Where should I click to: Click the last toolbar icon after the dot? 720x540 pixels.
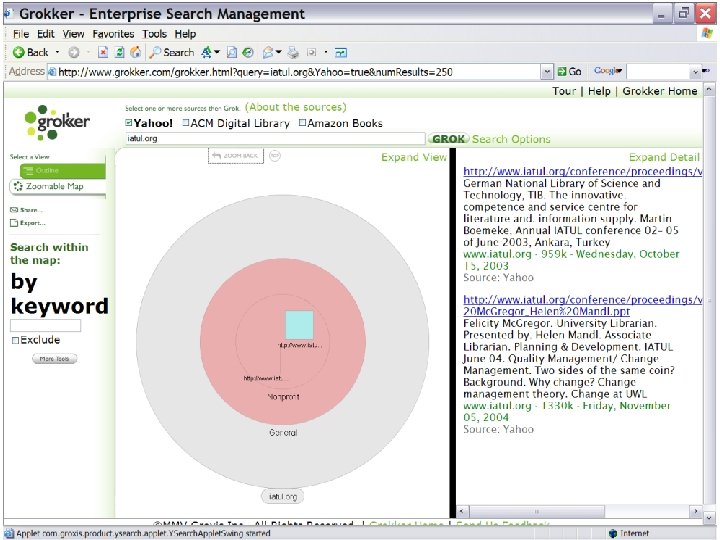point(341,53)
